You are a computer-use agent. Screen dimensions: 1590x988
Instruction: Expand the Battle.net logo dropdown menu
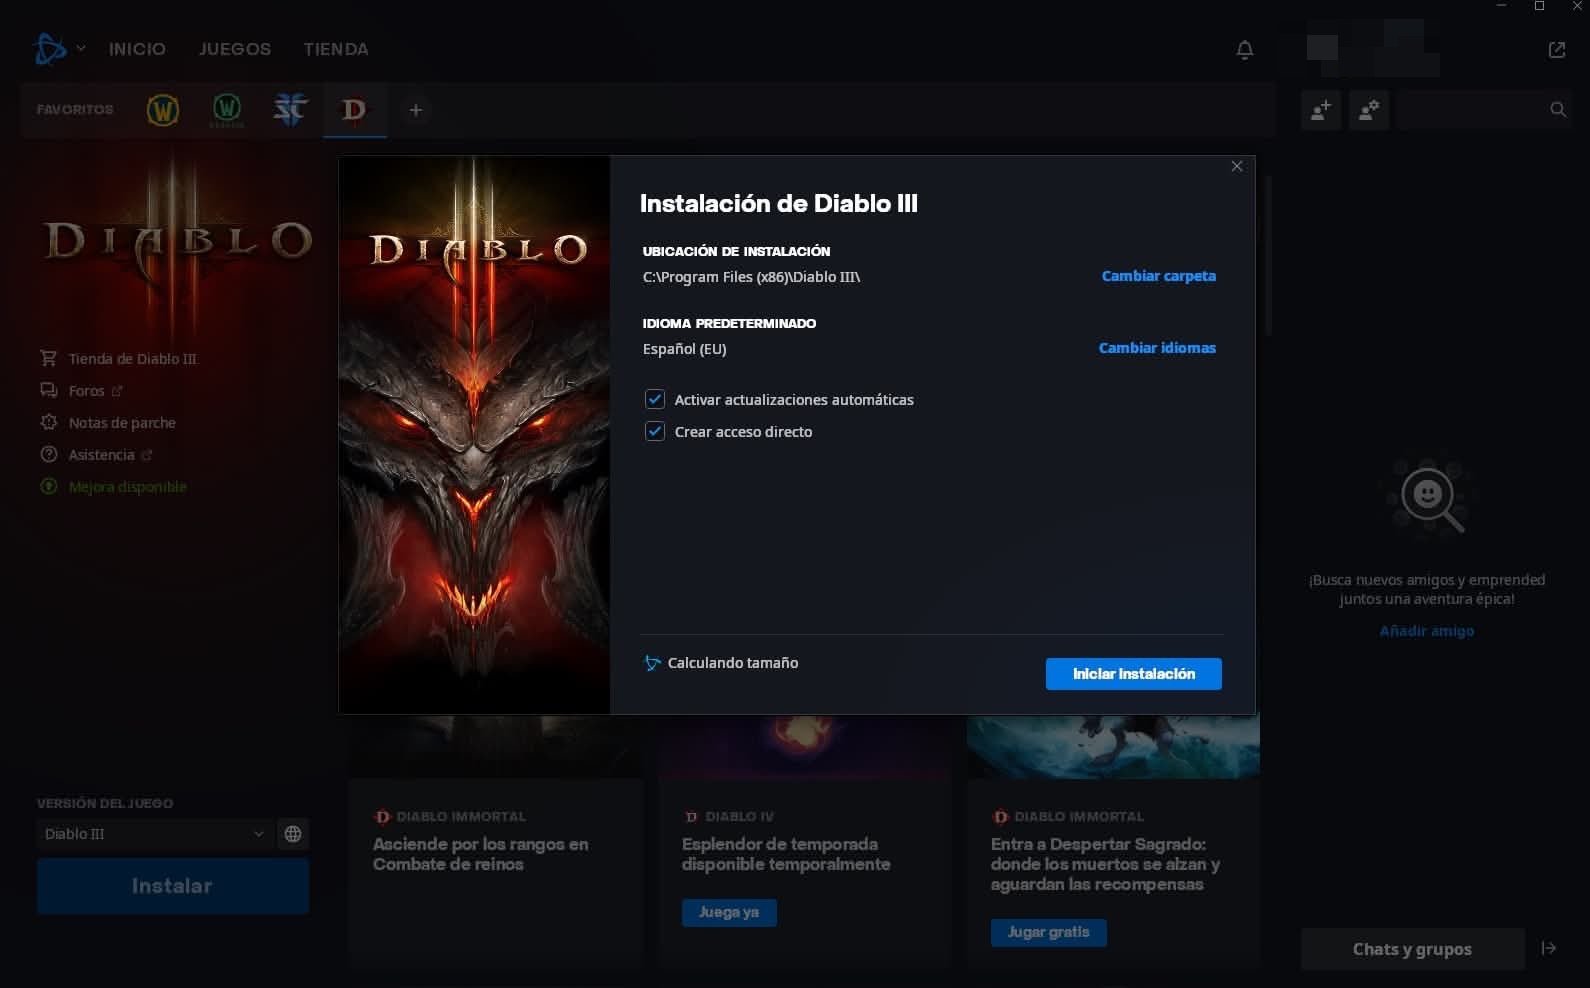(58, 49)
